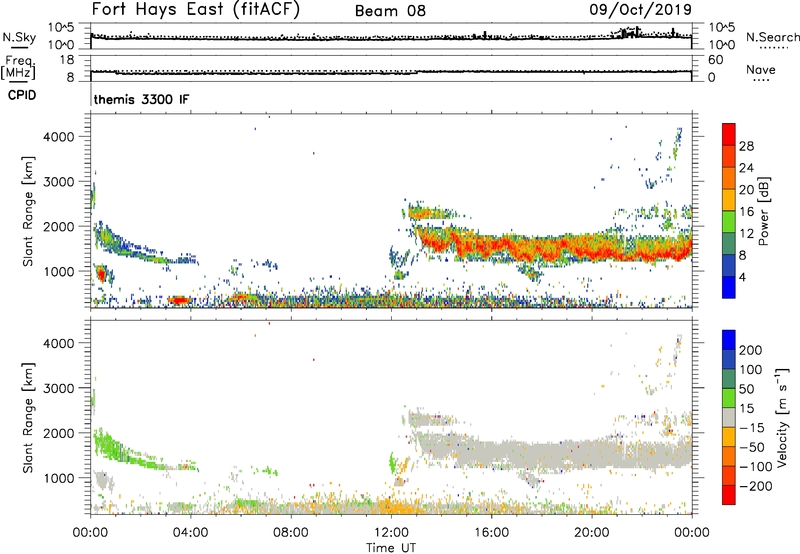The height and width of the screenshot is (554, 800).
Task: Click the 2000 tick in the velocity panel
Action: [59, 433]
